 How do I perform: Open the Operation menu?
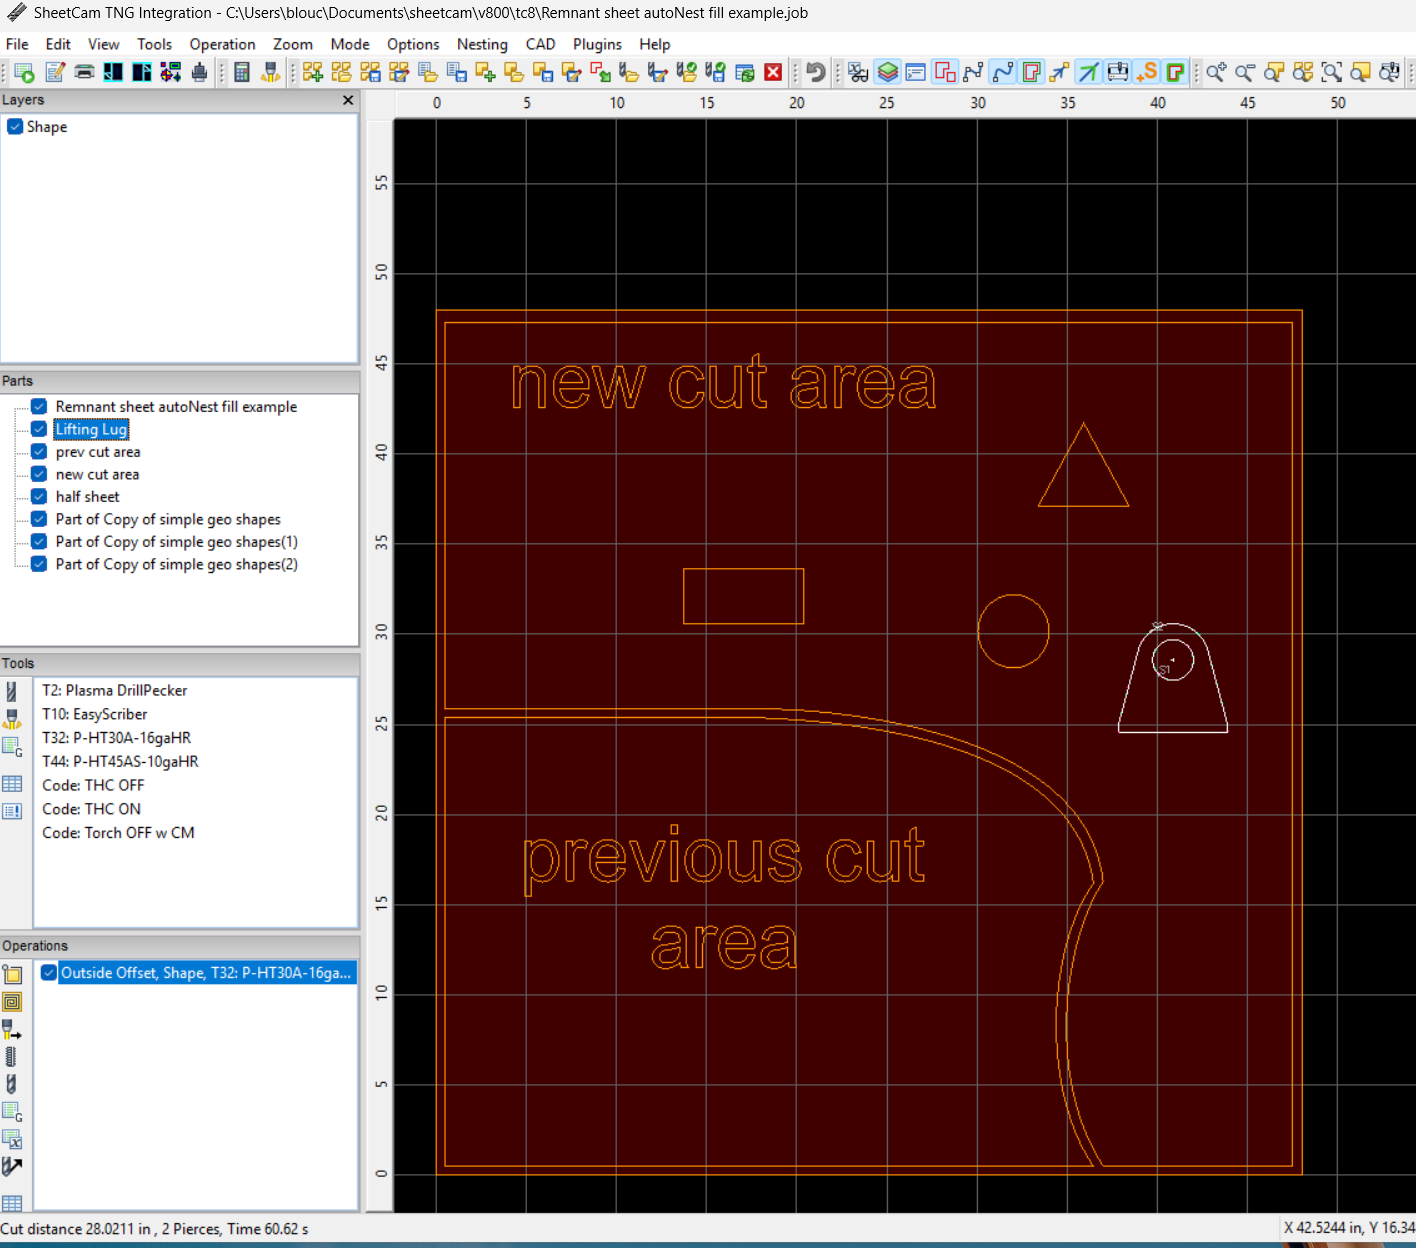(x=222, y=44)
